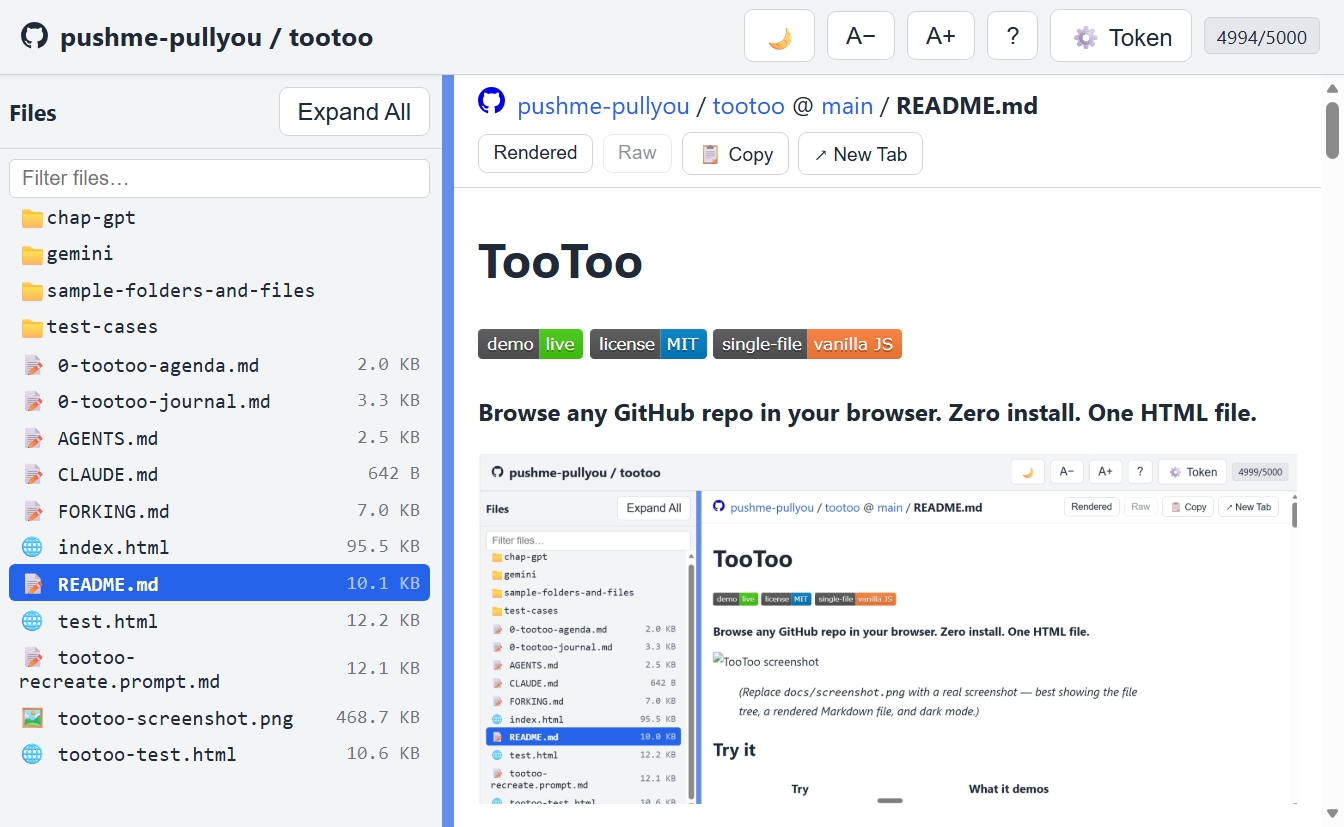Click the 468.7 KB size value
Screen dimensions: 1344x827
point(378,718)
